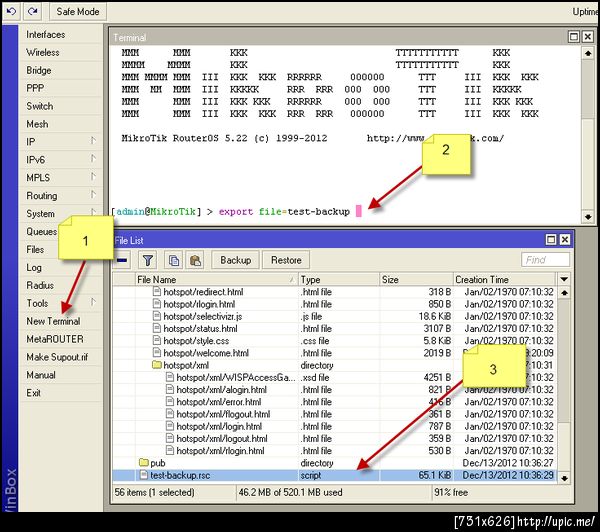Select hotspot/redirect.html file row
Screen dimensions: 600x532
[335, 292]
